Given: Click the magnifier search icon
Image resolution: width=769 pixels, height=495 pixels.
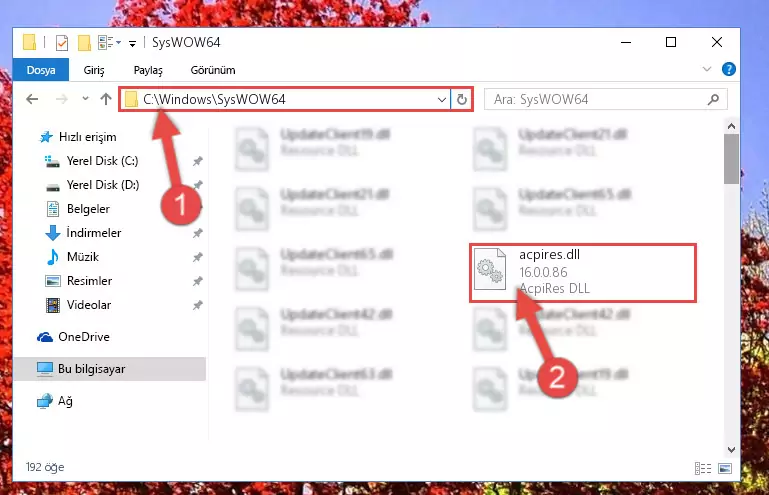Looking at the screenshot, I should [713, 100].
